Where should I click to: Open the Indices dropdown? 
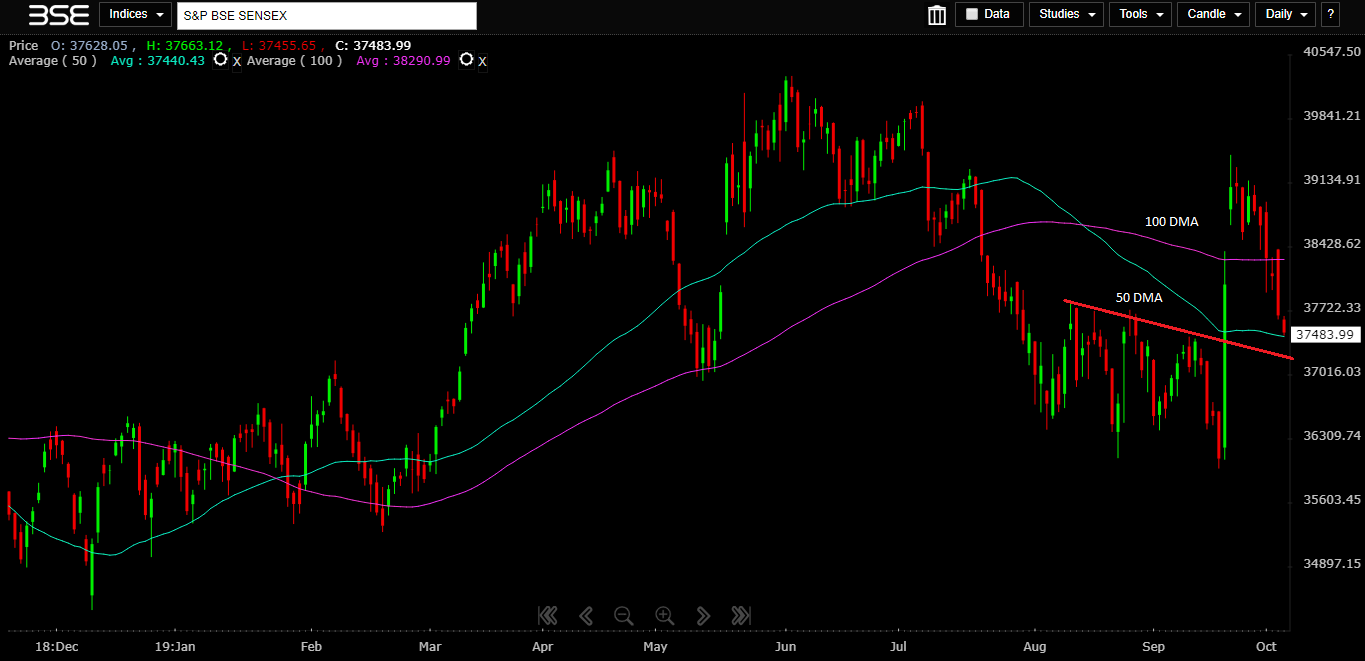point(135,15)
